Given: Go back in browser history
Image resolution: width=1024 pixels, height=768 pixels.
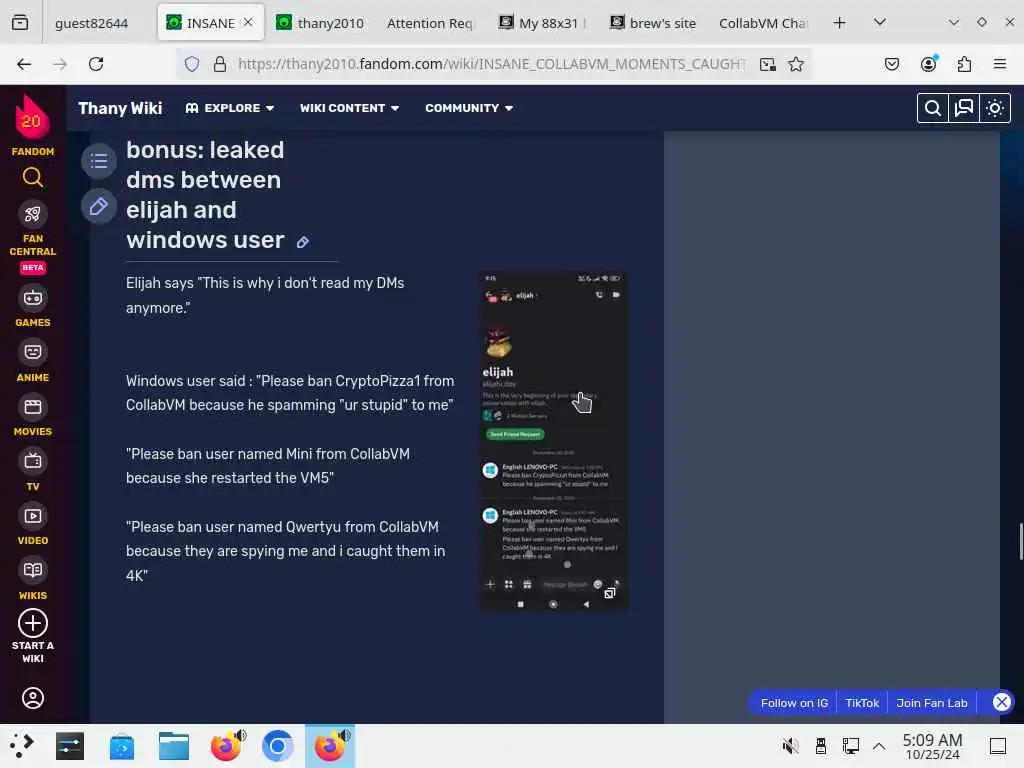Looking at the screenshot, I should tap(24, 64).
